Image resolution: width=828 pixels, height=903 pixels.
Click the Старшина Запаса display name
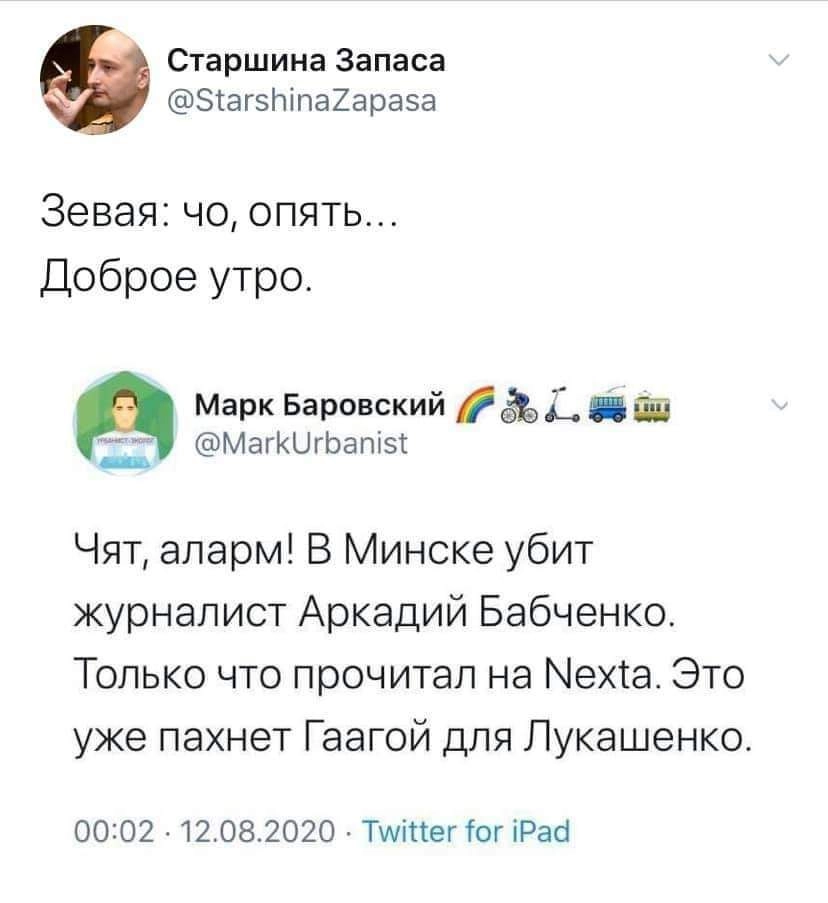pos(305,63)
